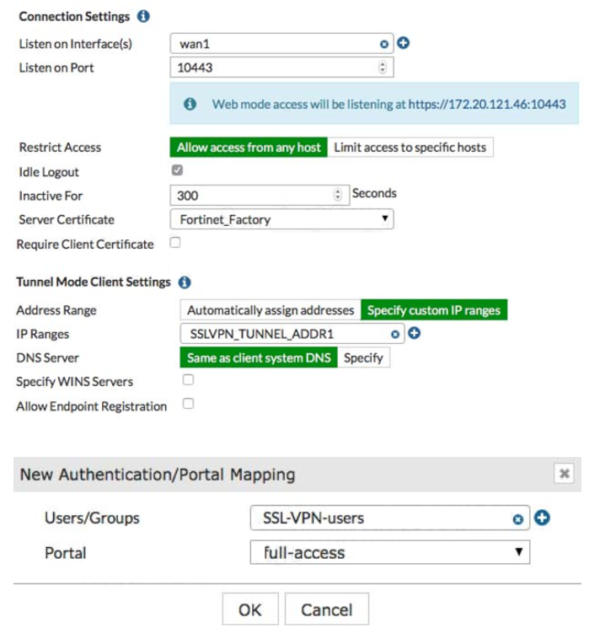600x639 pixels.
Task: Open the Server Certificate dropdown
Action: click(x=282, y=219)
